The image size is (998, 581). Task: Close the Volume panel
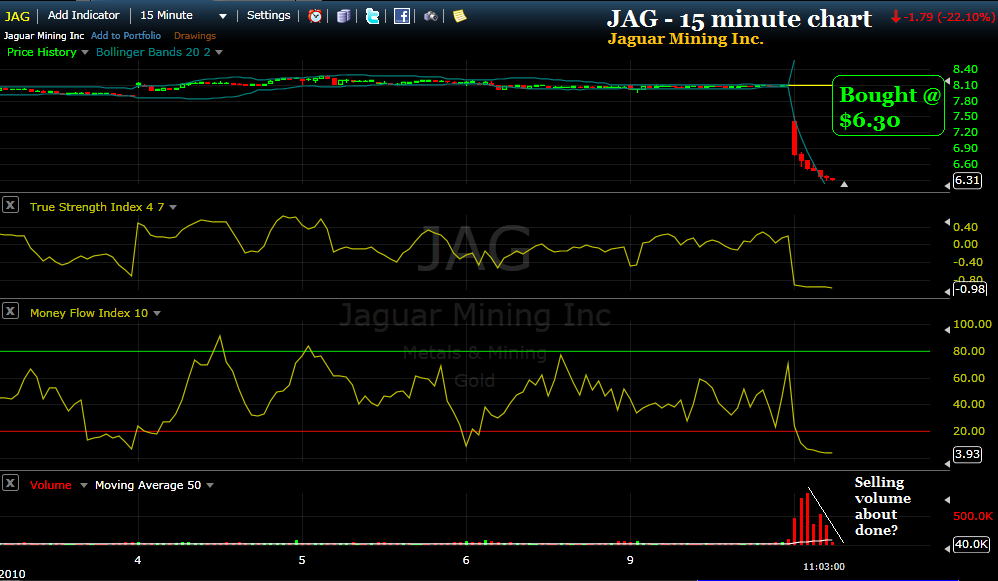click(x=11, y=484)
